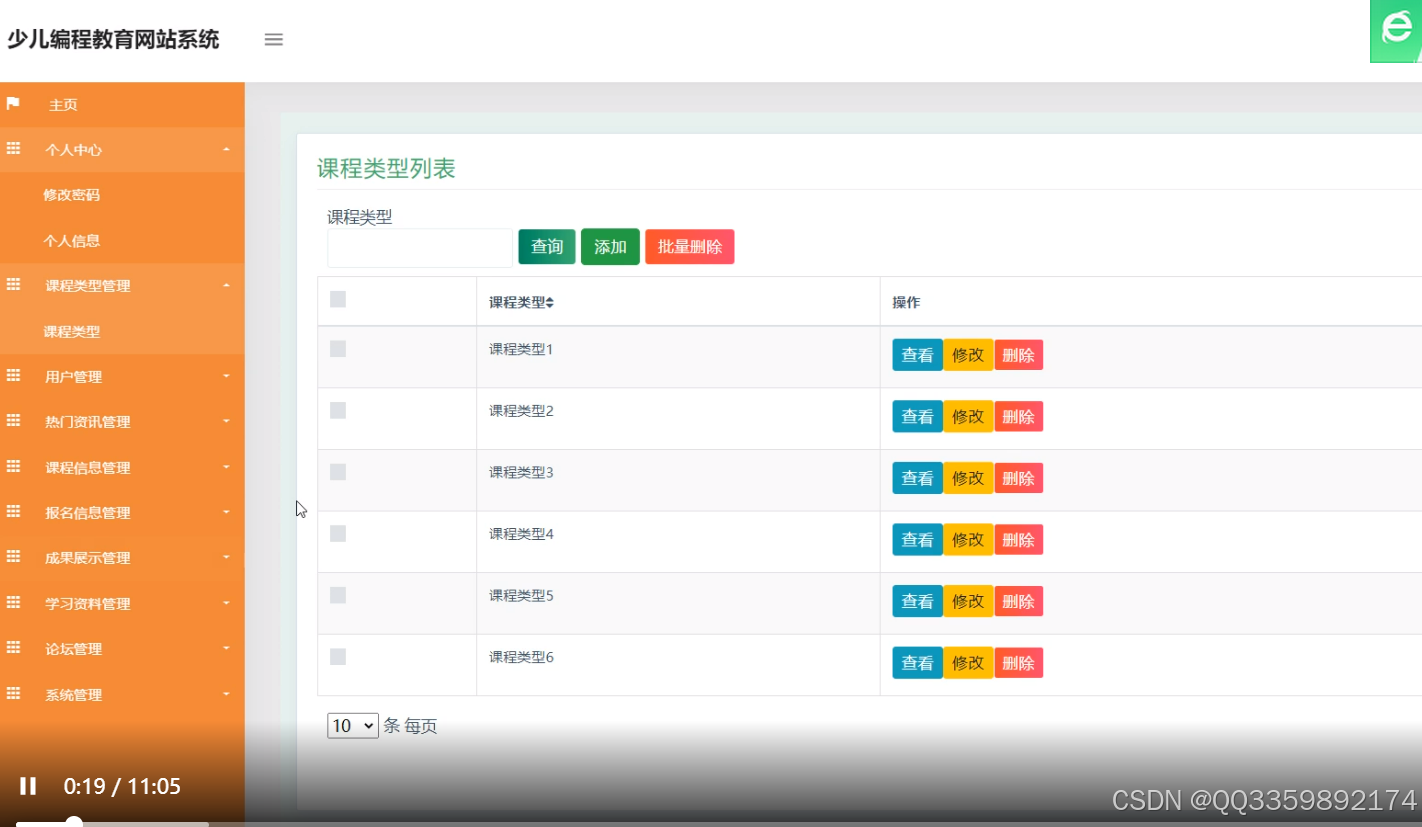1422x827 pixels.
Task: Delete 课程类型3 with 删除 button
Action: pos(1018,478)
